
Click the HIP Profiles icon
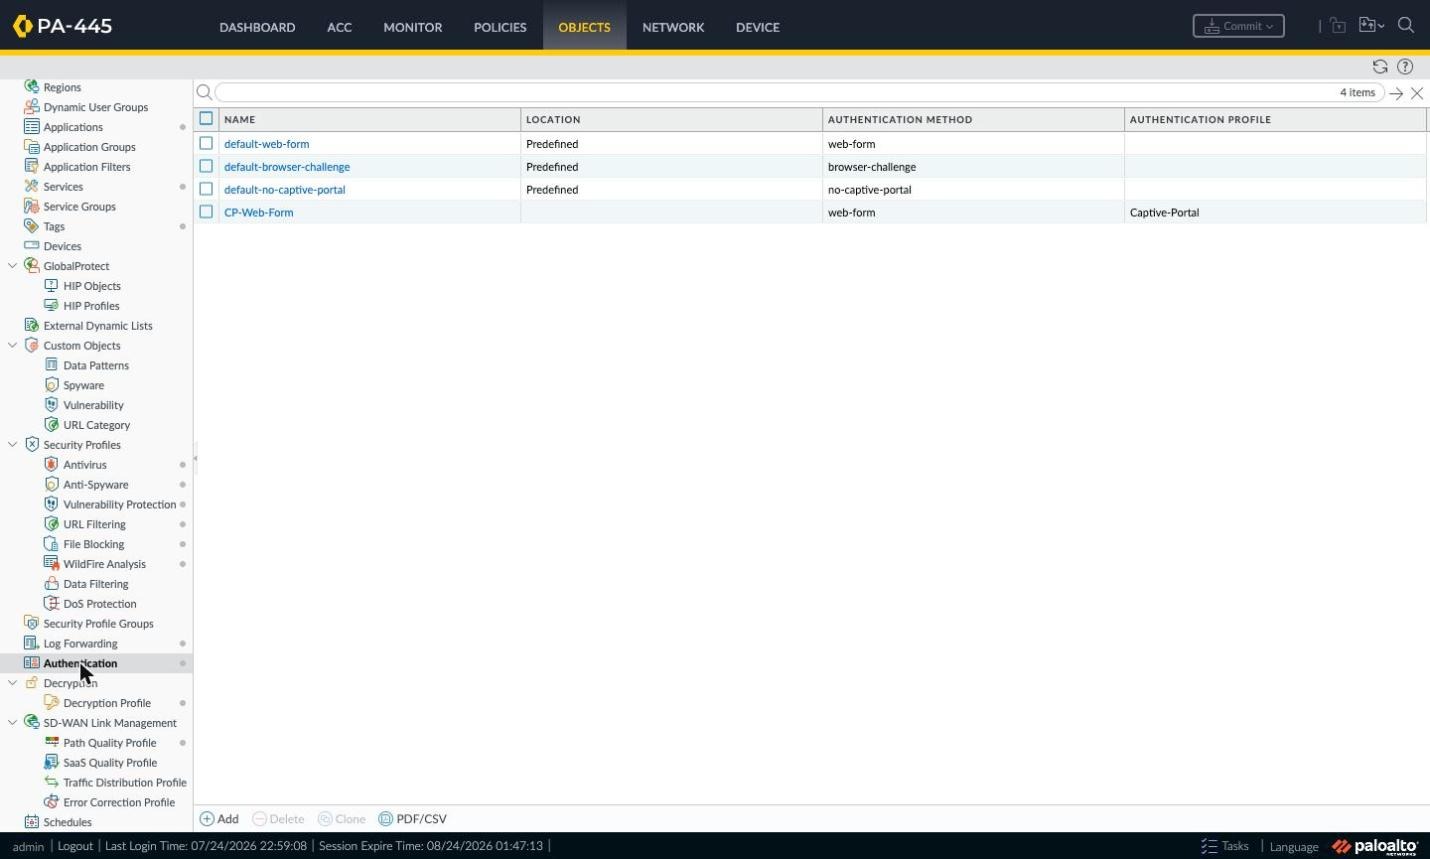coord(51,306)
